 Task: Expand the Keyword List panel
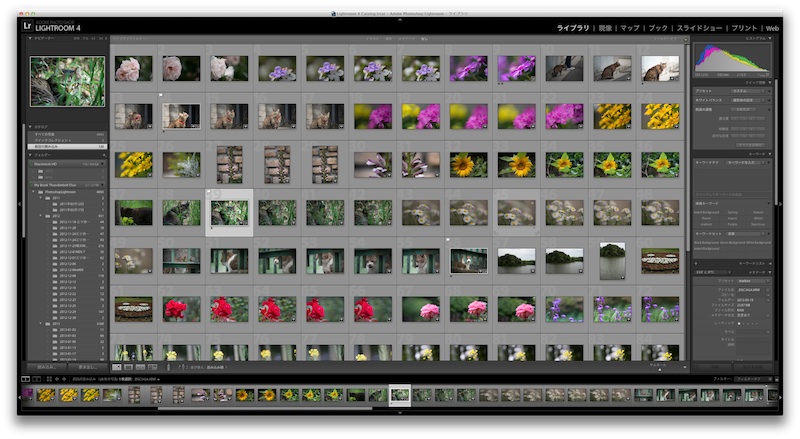769,263
